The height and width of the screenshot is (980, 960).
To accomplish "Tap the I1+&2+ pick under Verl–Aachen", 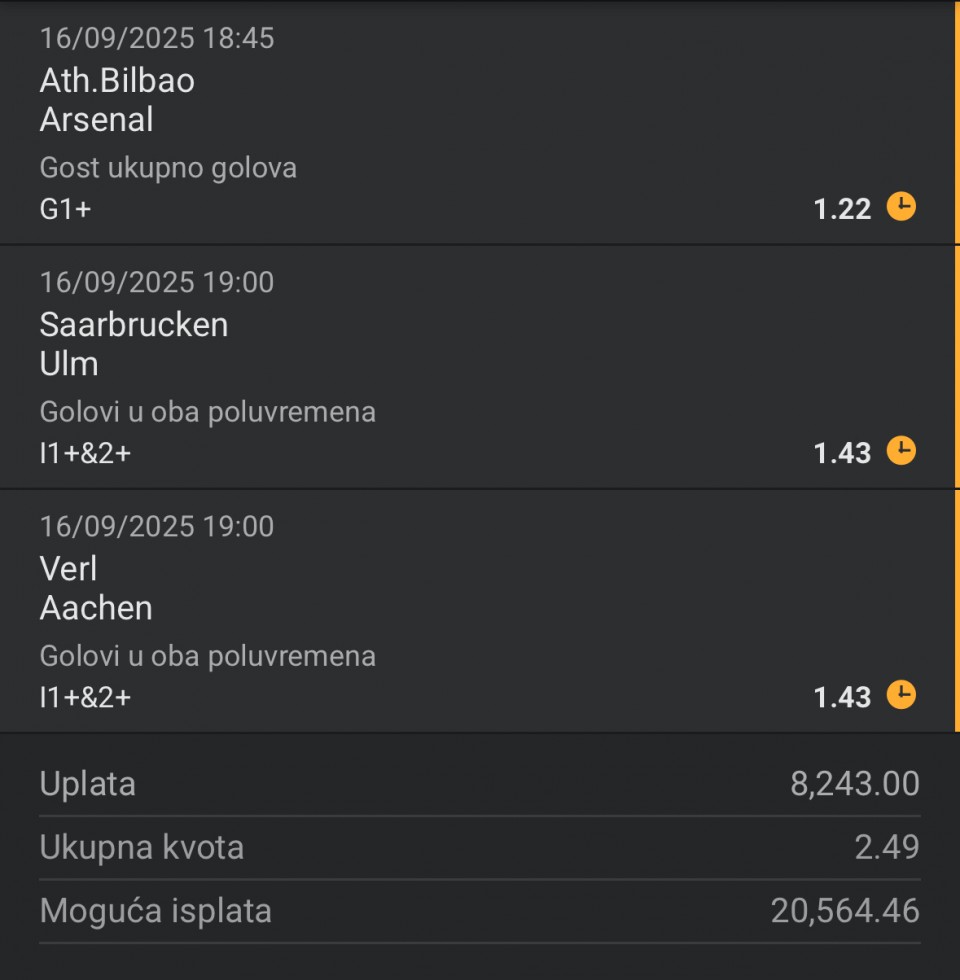I will click(86, 698).
